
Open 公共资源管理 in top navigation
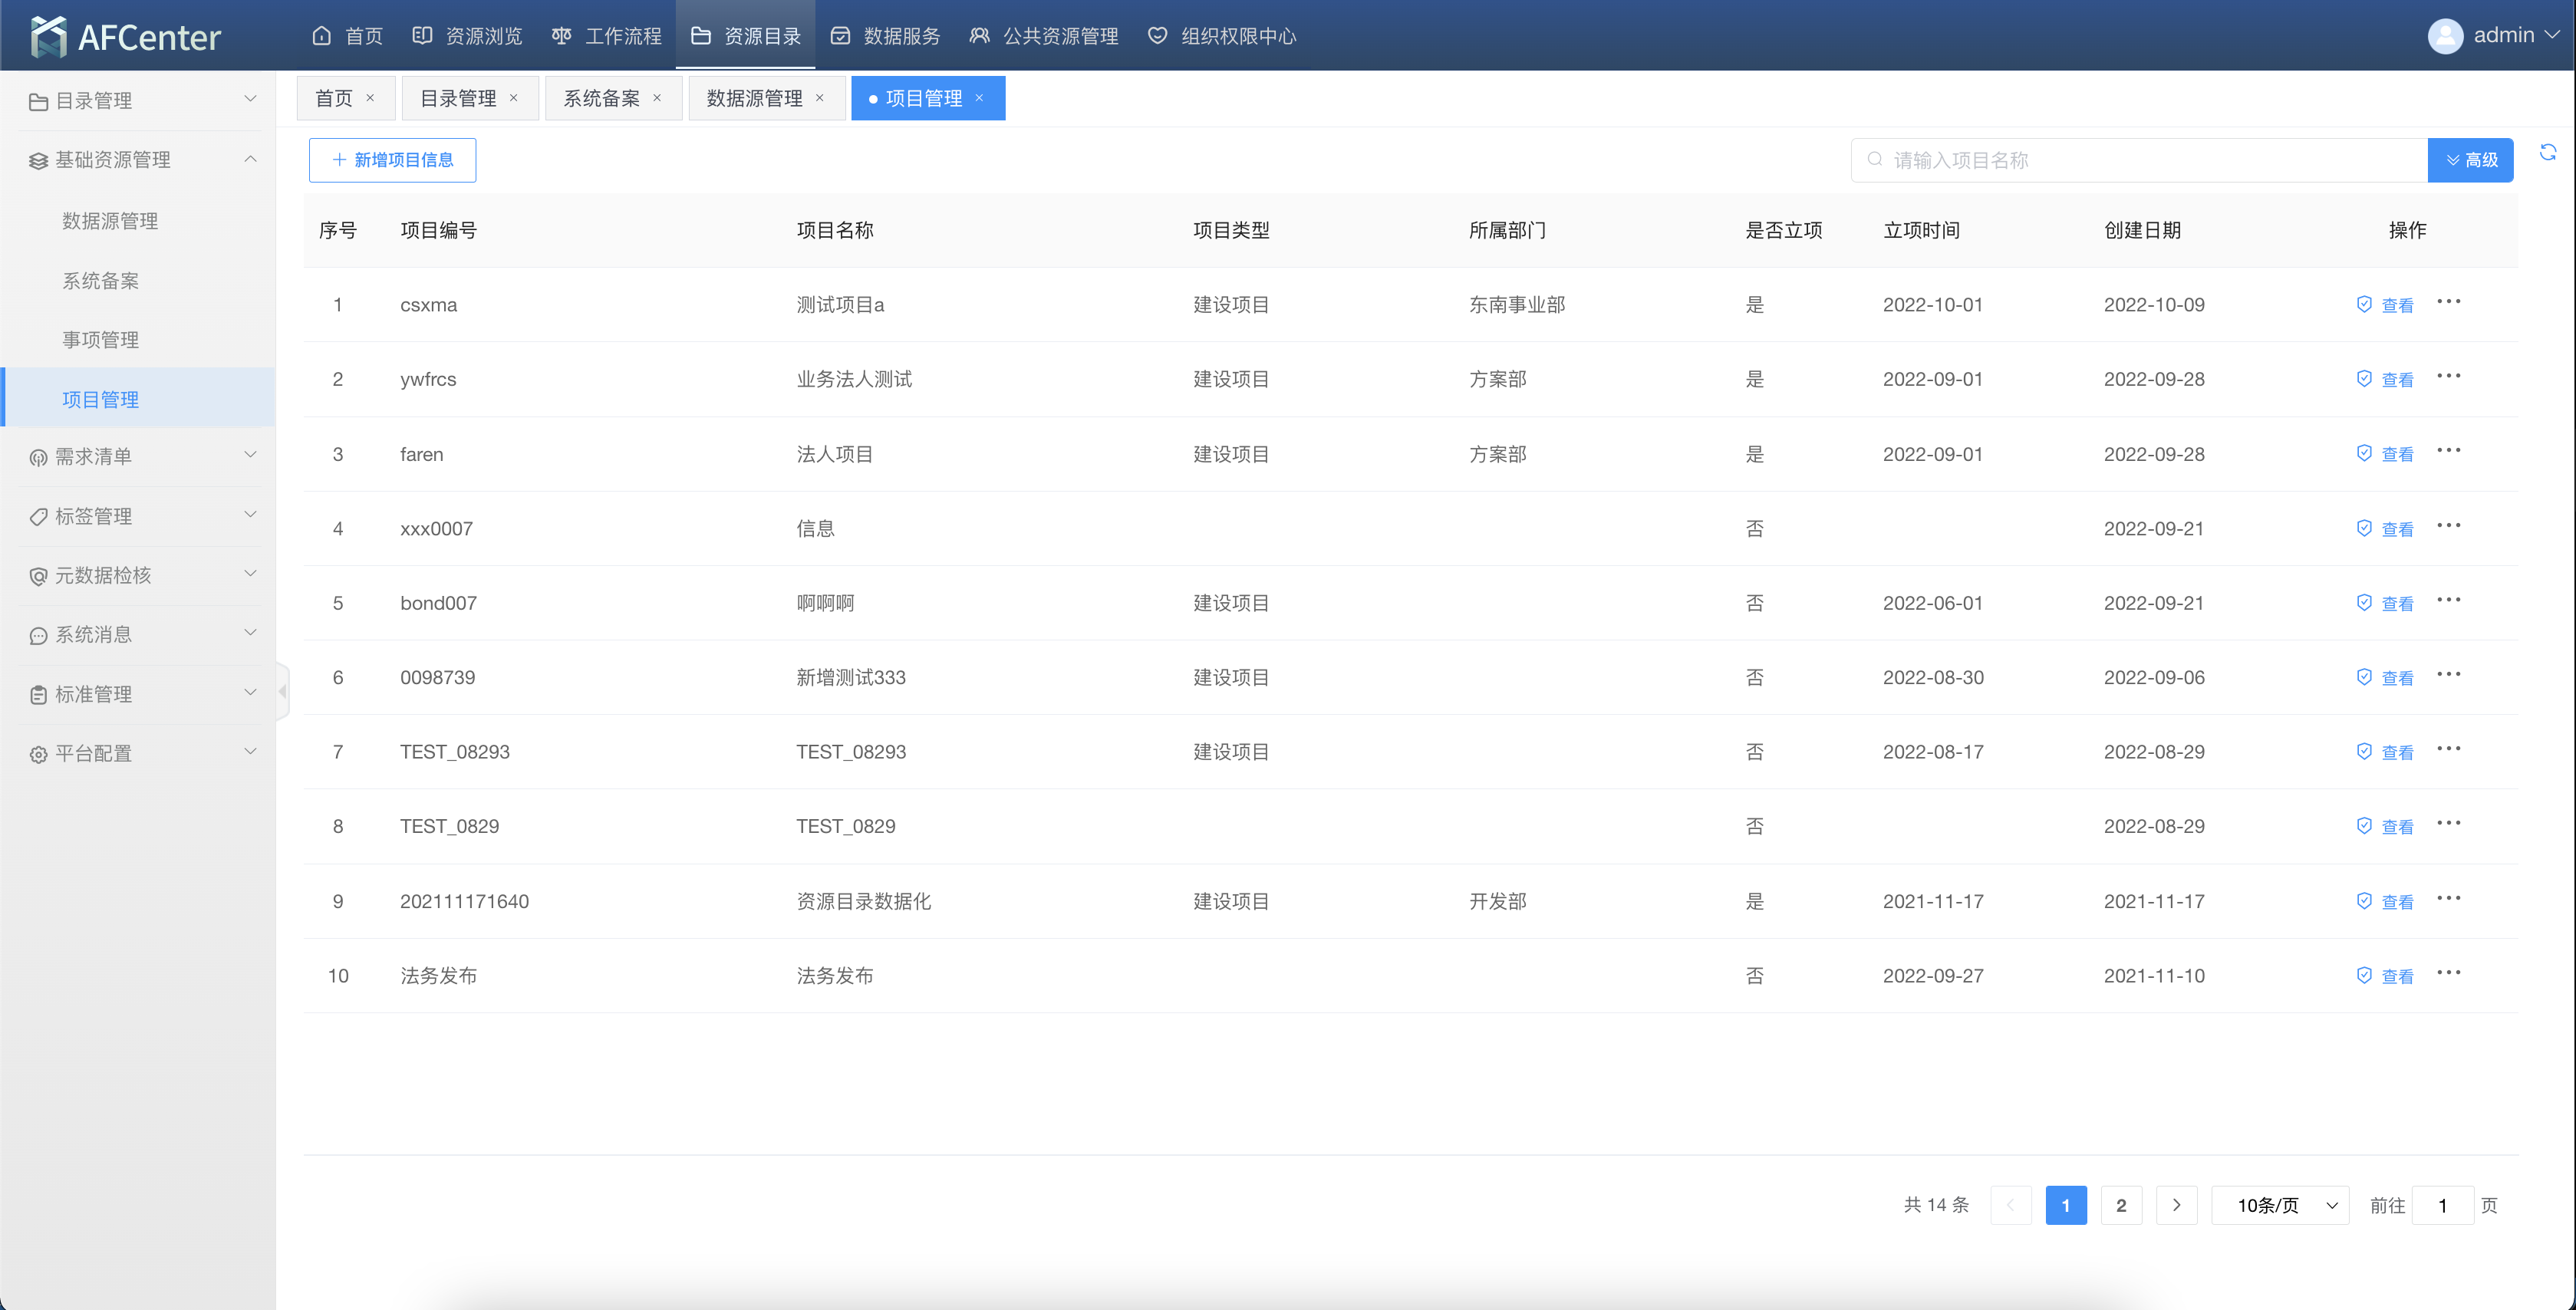pos(1044,36)
